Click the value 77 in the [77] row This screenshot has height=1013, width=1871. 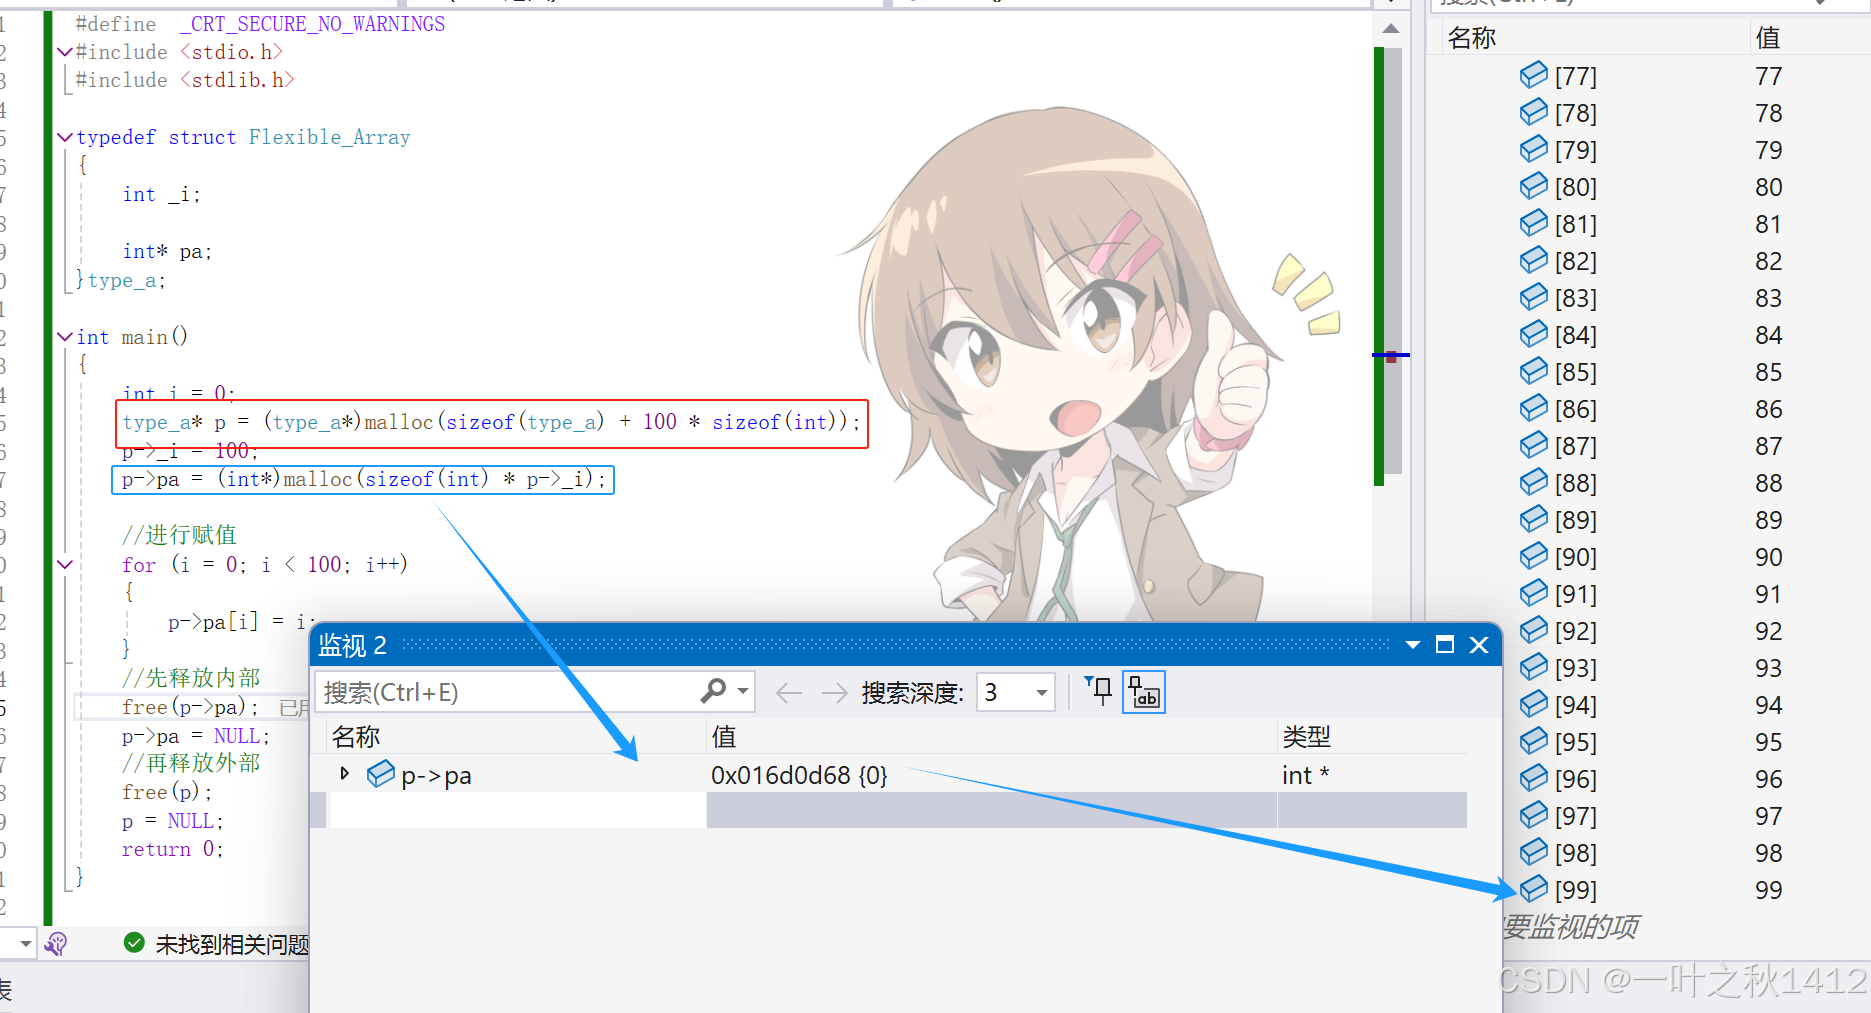[1768, 76]
